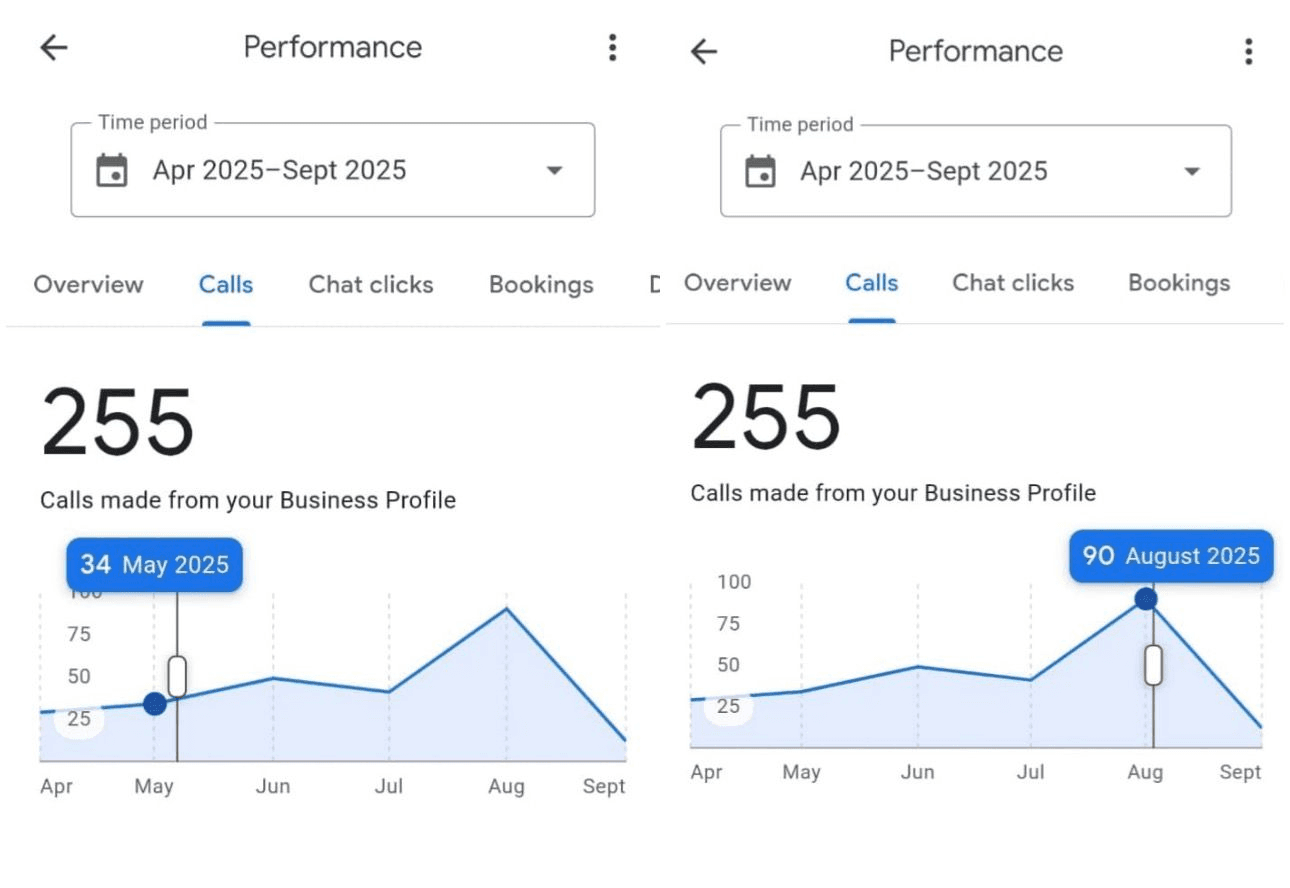Image resolution: width=1290 pixels, height=888 pixels.
Task: Tap the back arrow on the left screenshot
Action: (x=52, y=47)
